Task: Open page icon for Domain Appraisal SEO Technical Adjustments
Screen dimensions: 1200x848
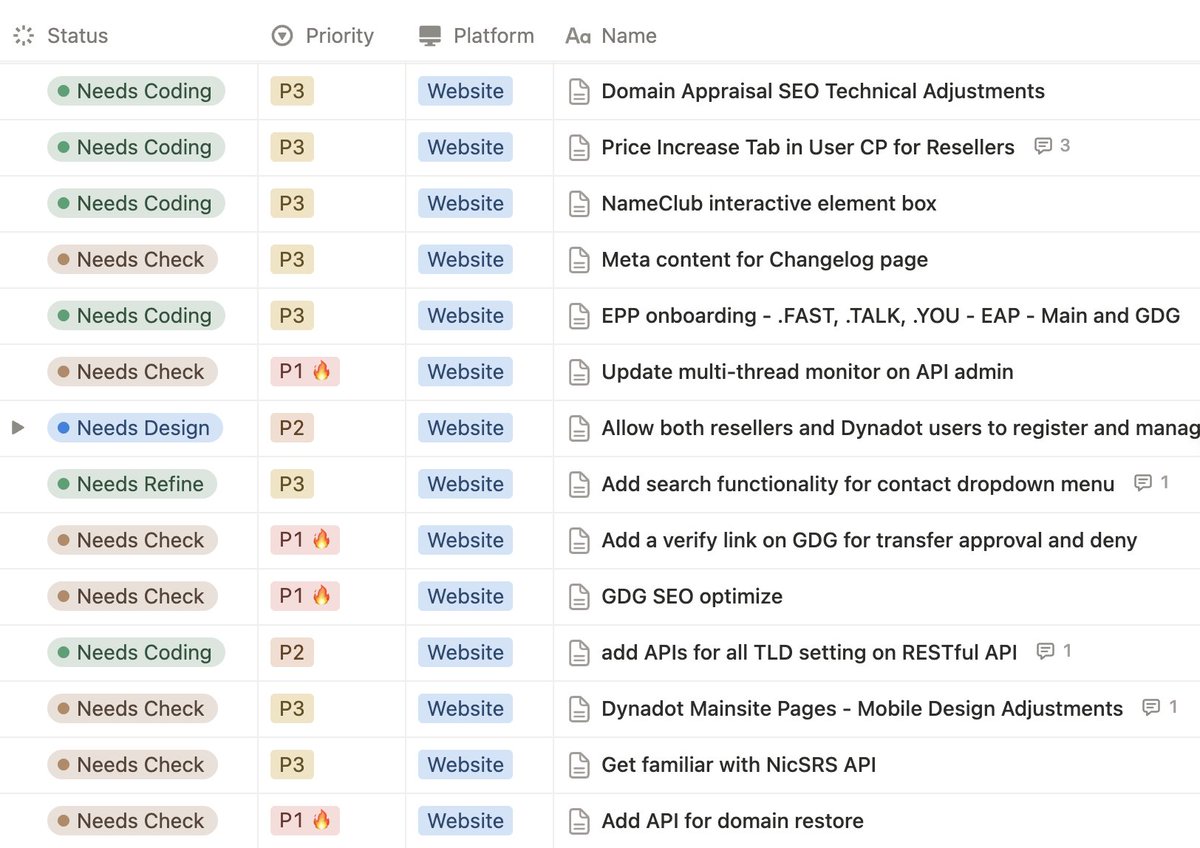Action: [x=579, y=92]
